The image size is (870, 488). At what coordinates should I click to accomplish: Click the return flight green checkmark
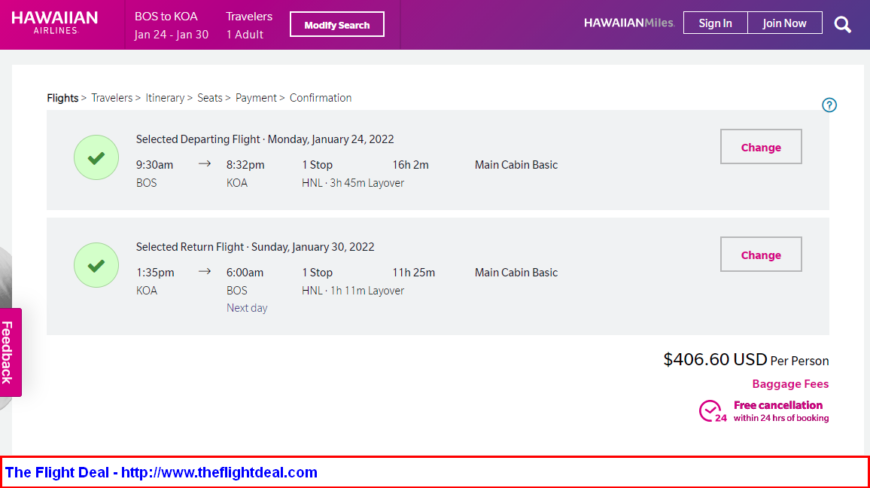[96, 265]
